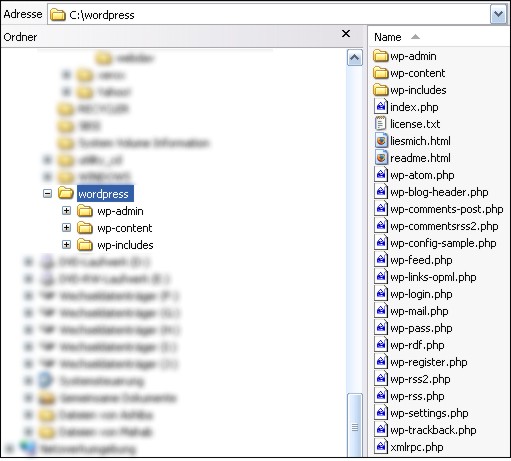The width and height of the screenshot is (511, 461).
Task: Select the wp-rss.php file icon
Action: pyautogui.click(x=381, y=396)
